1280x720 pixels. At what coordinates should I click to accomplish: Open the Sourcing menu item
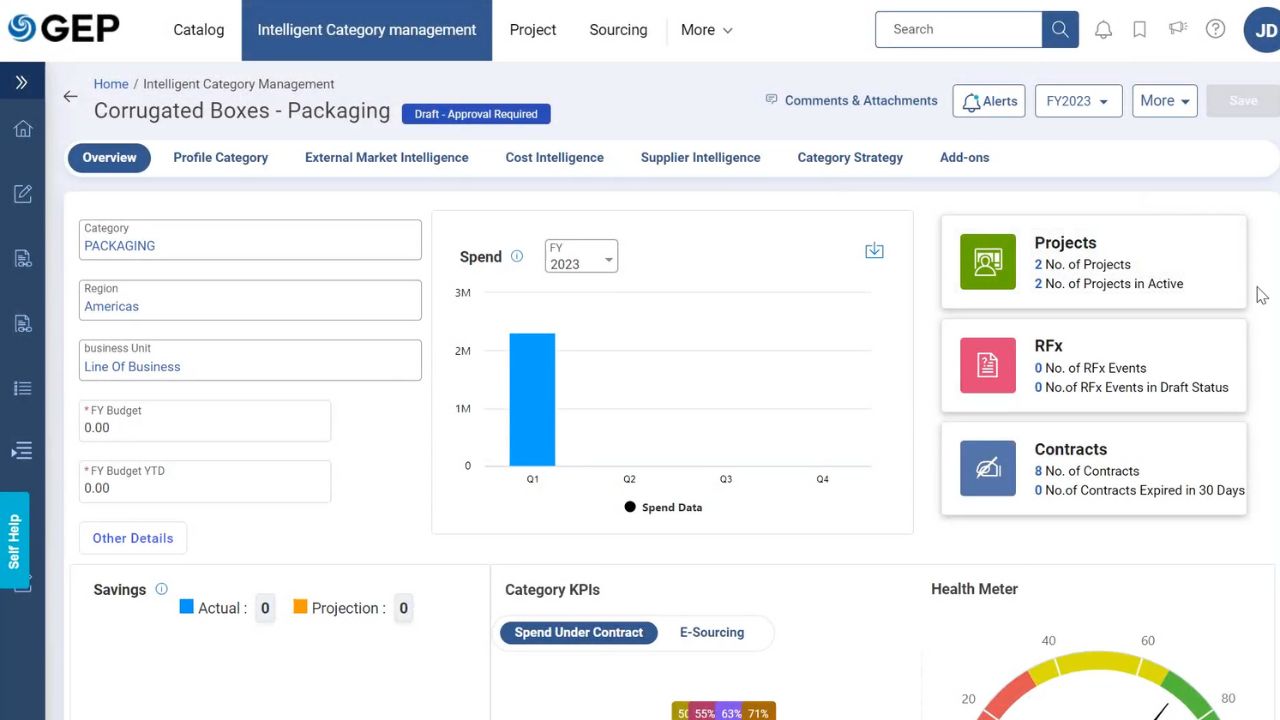618,30
